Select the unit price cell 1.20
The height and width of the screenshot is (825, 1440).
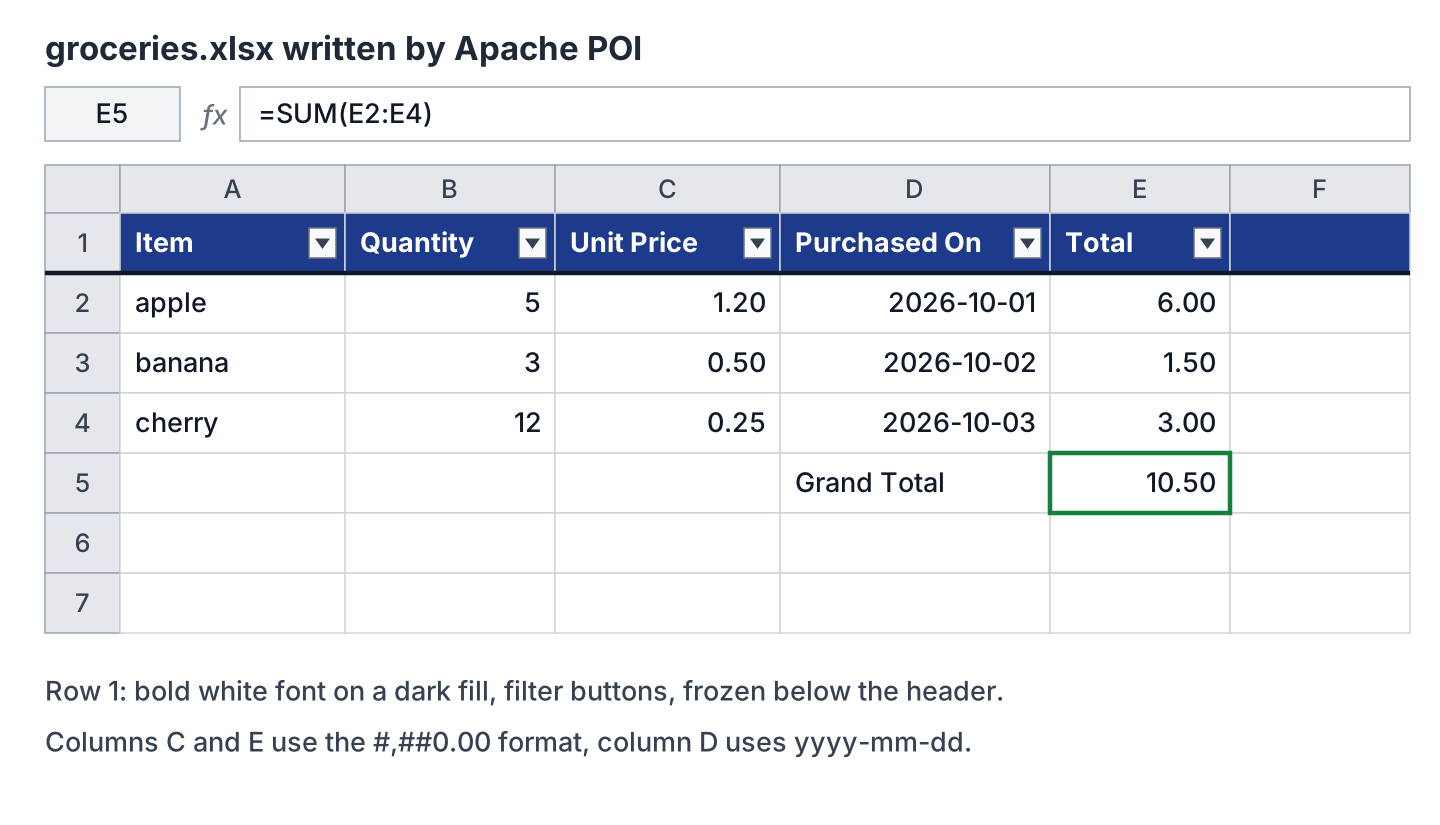667,303
